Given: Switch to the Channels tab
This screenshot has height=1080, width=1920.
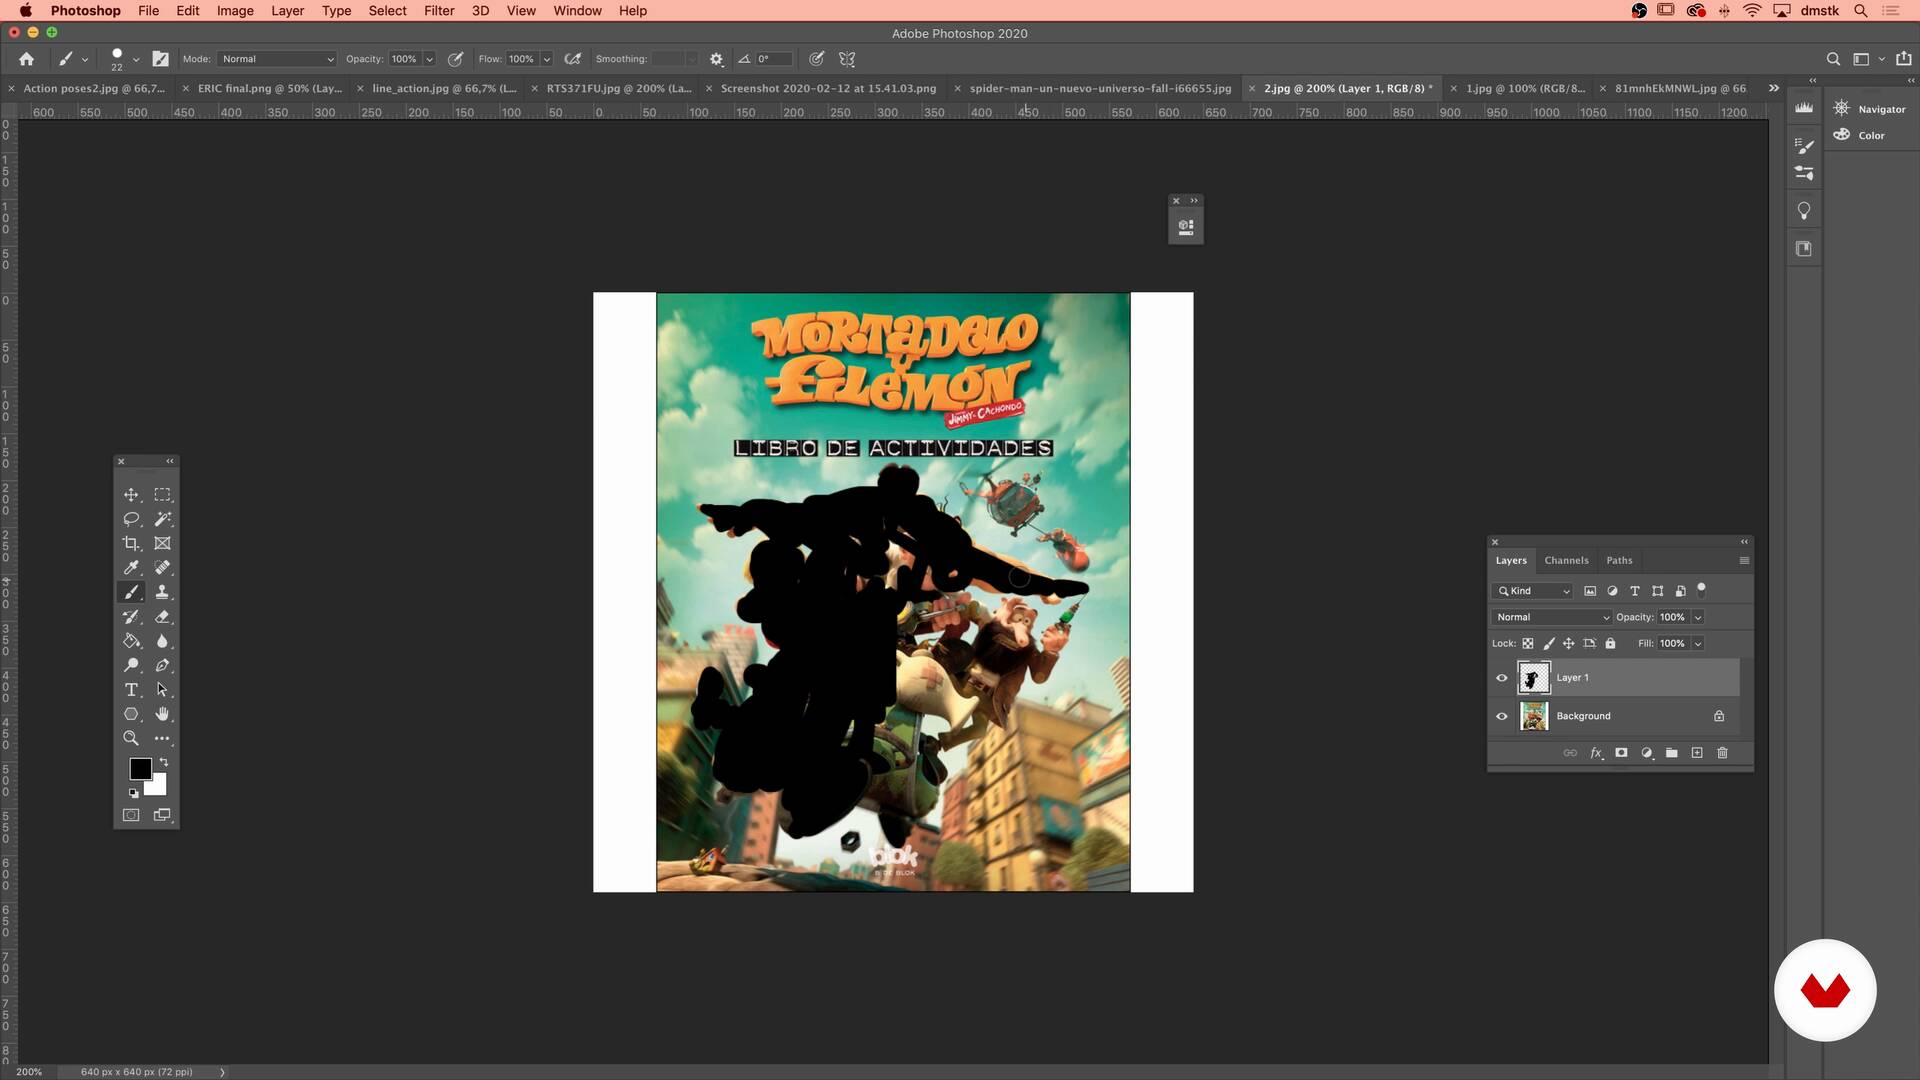Looking at the screenshot, I should (x=1566, y=560).
